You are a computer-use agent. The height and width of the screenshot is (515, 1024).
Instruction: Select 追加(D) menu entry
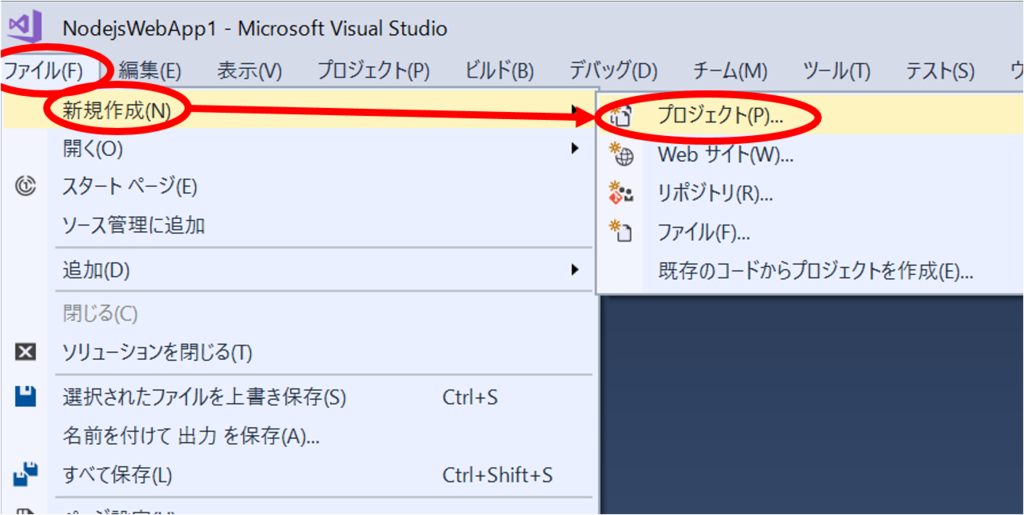(x=299, y=269)
